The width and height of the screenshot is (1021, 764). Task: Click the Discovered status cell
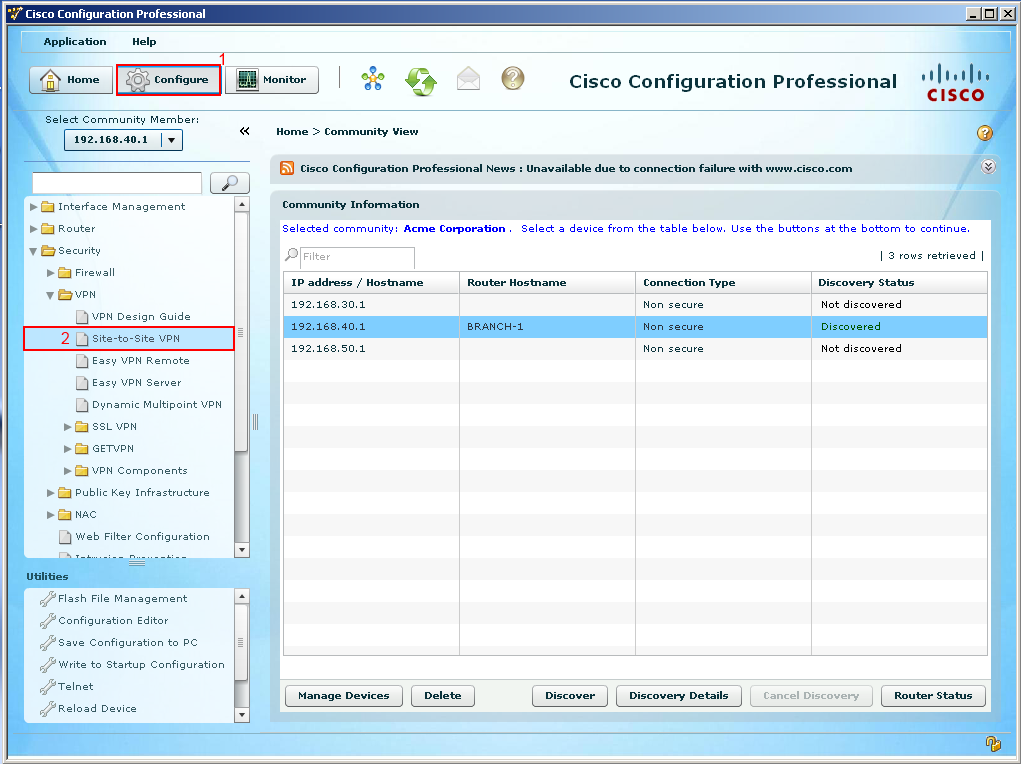coord(899,327)
